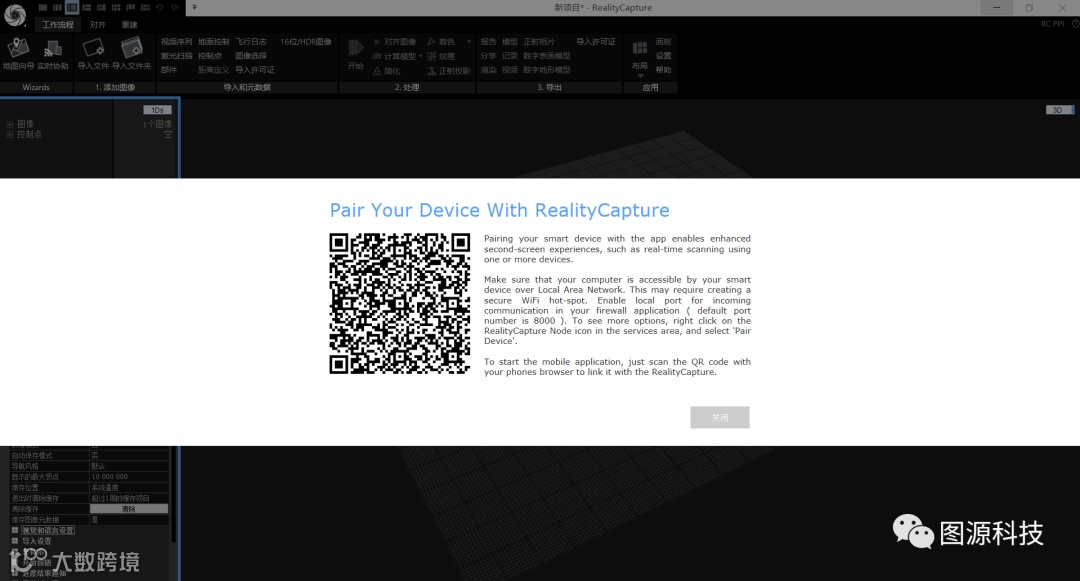This screenshot has height=581, width=1080.
Task: Click the 导航风格 value 默认
Action: 129,466
